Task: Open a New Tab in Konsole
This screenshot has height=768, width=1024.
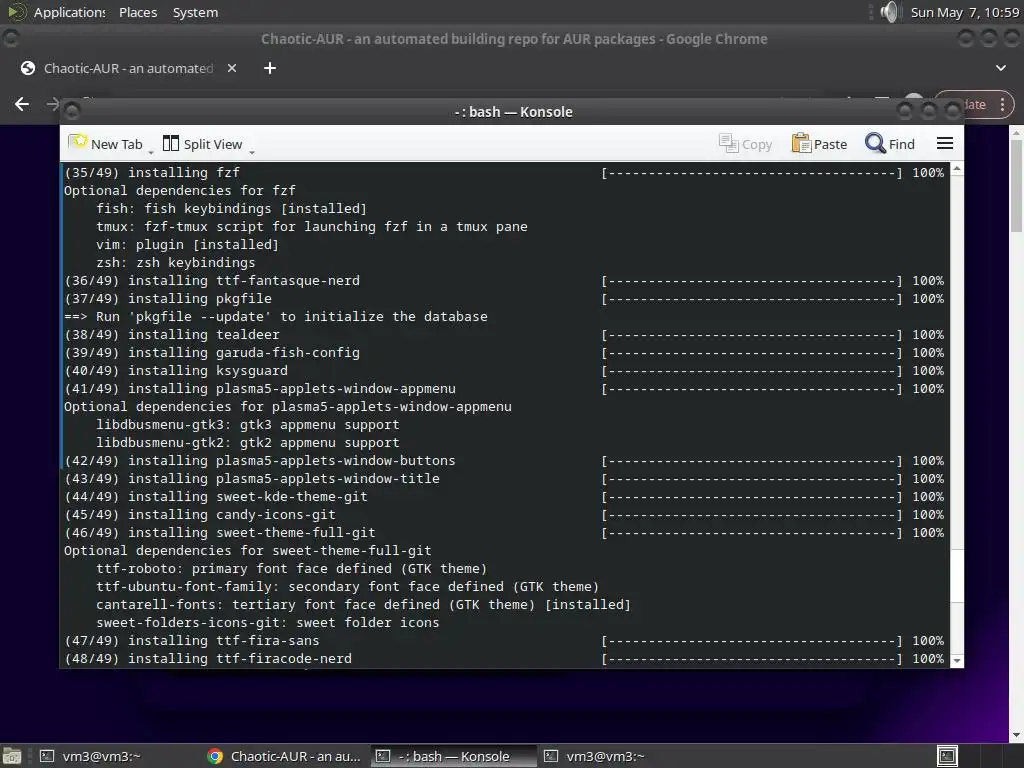Action: pyautogui.click(x=106, y=144)
